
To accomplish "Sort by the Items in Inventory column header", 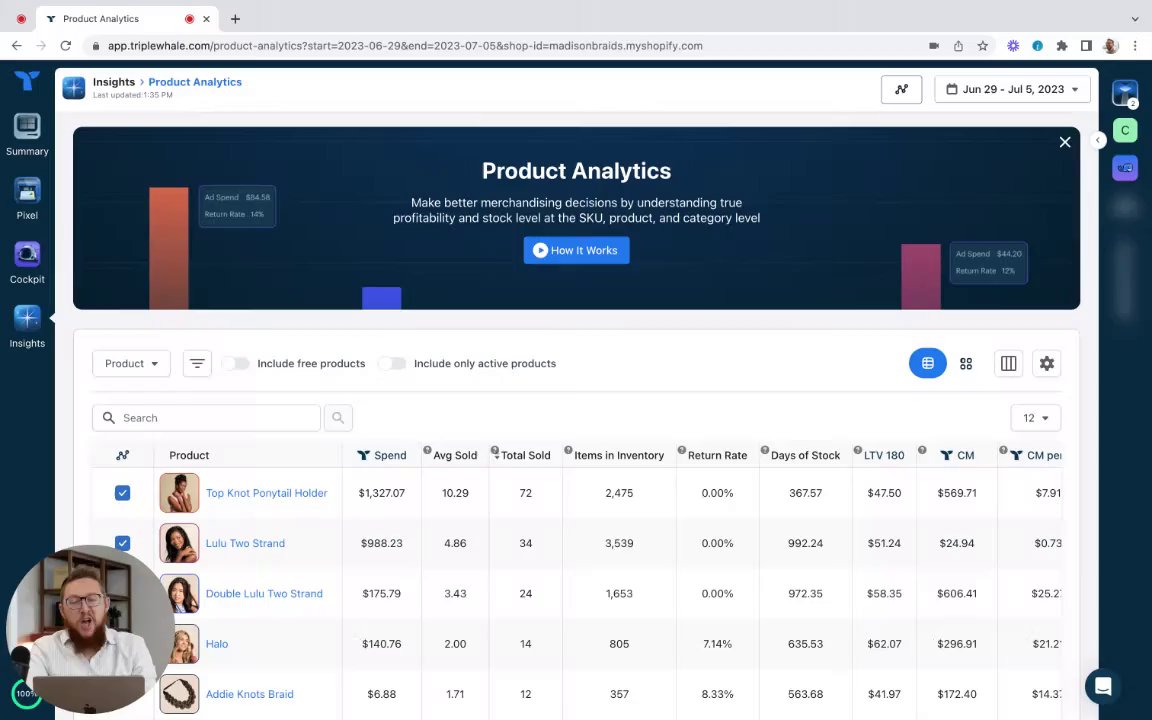I will pyautogui.click(x=619, y=456).
